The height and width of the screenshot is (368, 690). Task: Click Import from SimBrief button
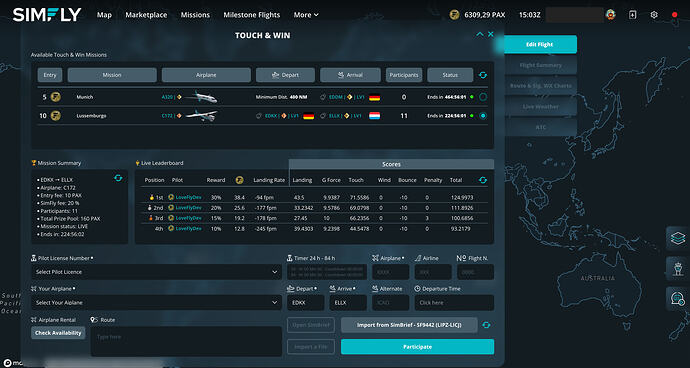(409, 325)
